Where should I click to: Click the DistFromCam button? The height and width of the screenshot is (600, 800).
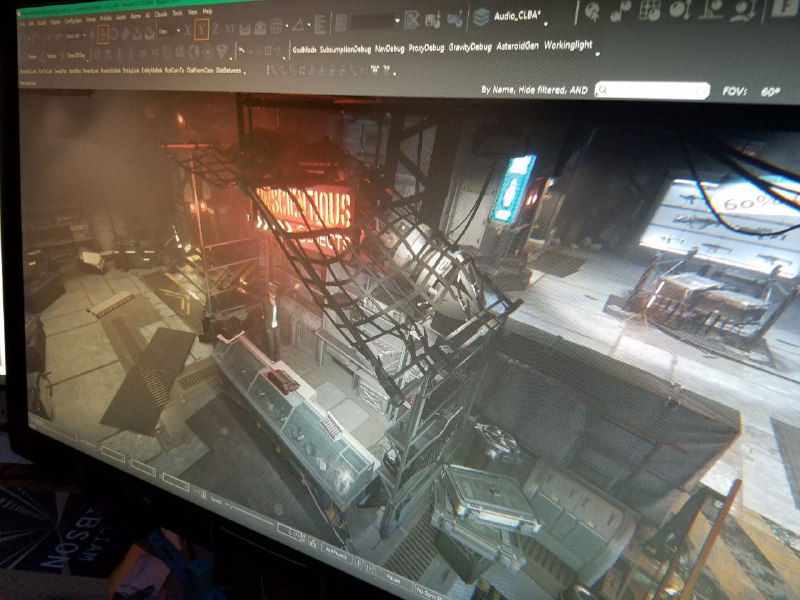(200, 70)
